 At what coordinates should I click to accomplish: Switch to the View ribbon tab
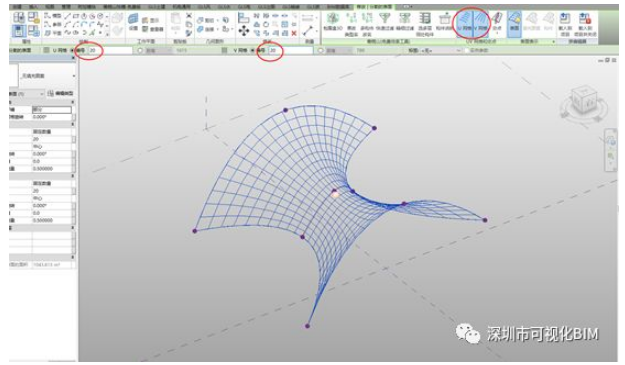tap(49, 7)
